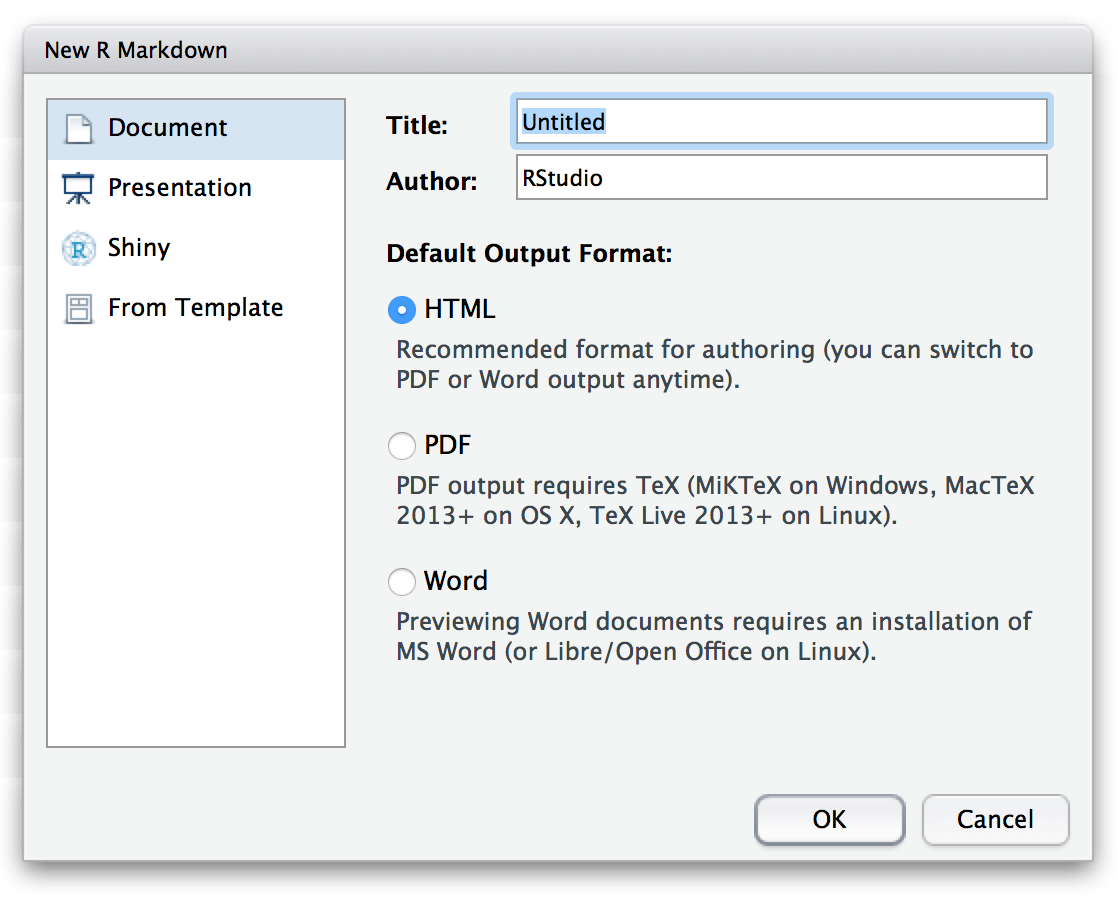Select the Shiny R logo icon
The width and height of the screenshot is (1120, 898).
[79, 249]
